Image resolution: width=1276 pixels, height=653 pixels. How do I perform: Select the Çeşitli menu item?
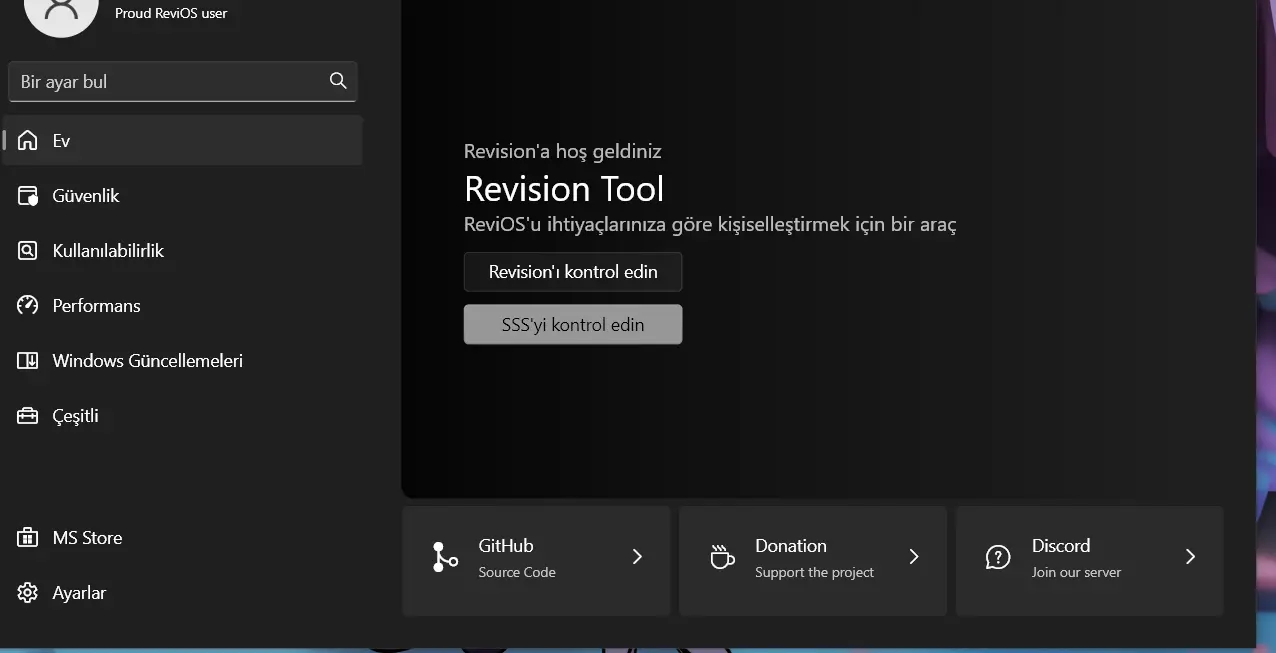click(x=183, y=416)
